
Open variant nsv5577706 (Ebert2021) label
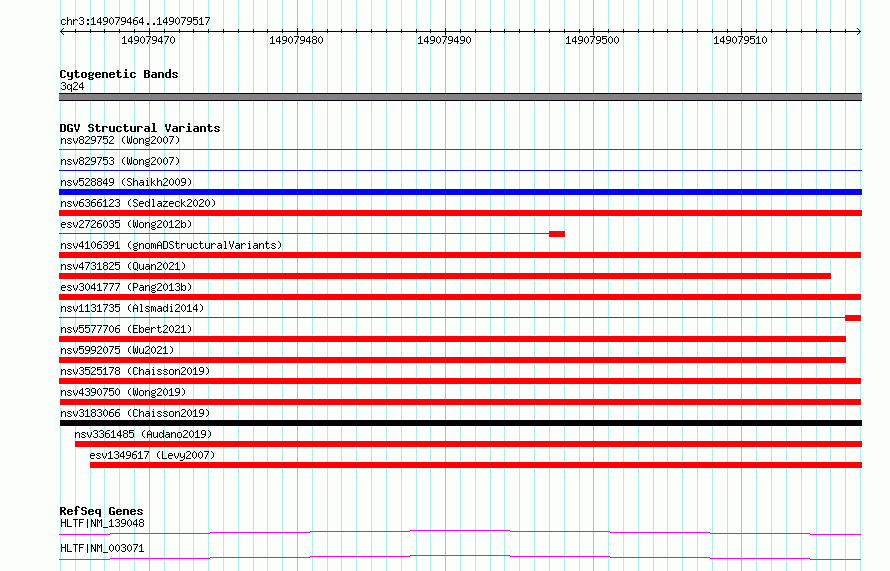[x=126, y=329]
